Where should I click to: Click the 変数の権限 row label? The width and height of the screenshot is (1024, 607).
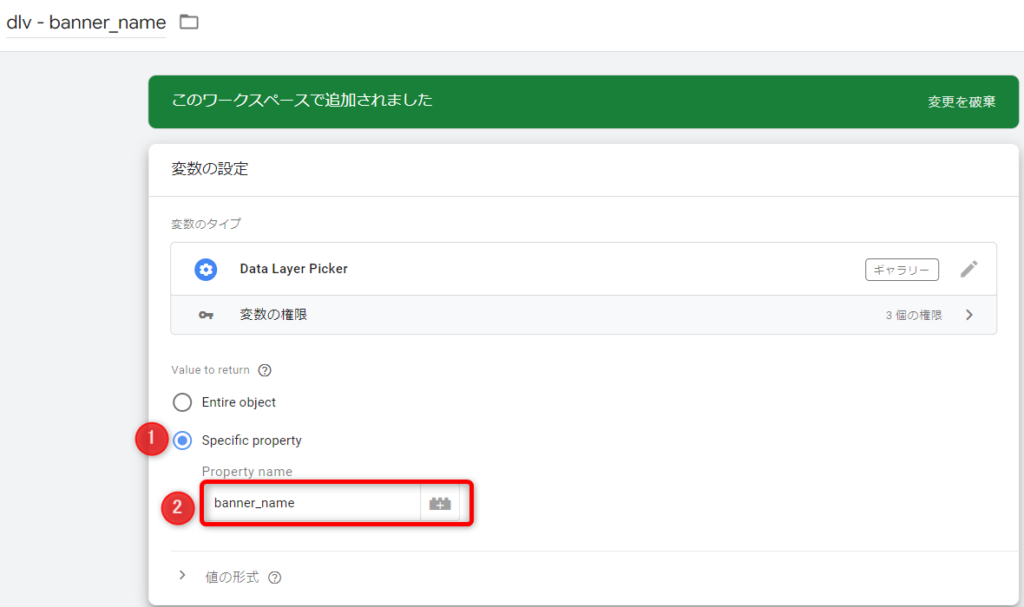pyautogui.click(x=273, y=314)
